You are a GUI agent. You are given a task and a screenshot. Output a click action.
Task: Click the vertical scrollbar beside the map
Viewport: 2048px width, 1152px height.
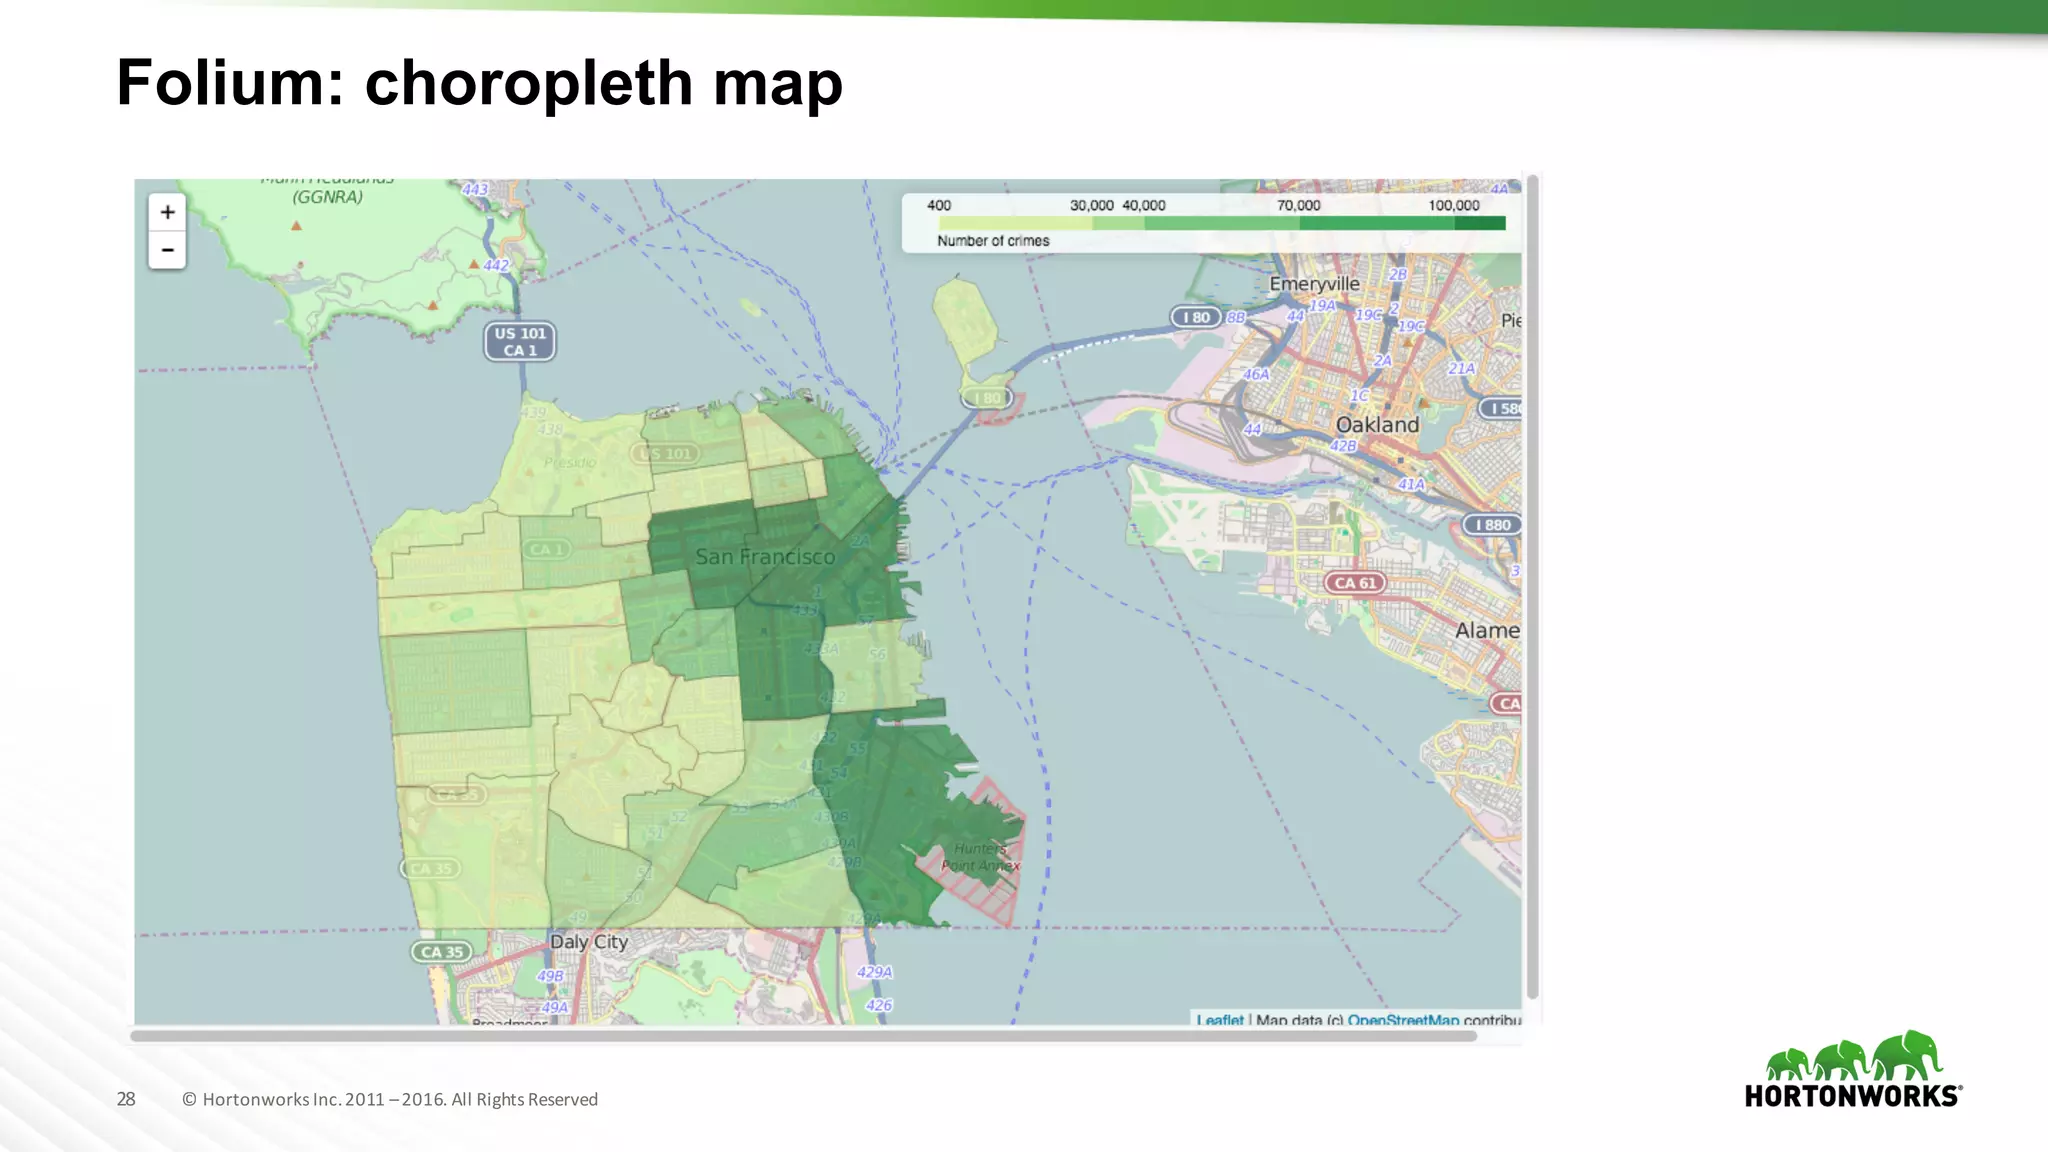tap(1532, 585)
